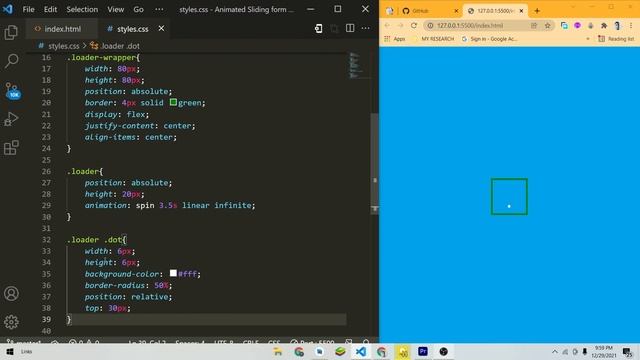Open the Go menu
Viewport: 640px width, 360px height.
[x=138, y=9]
